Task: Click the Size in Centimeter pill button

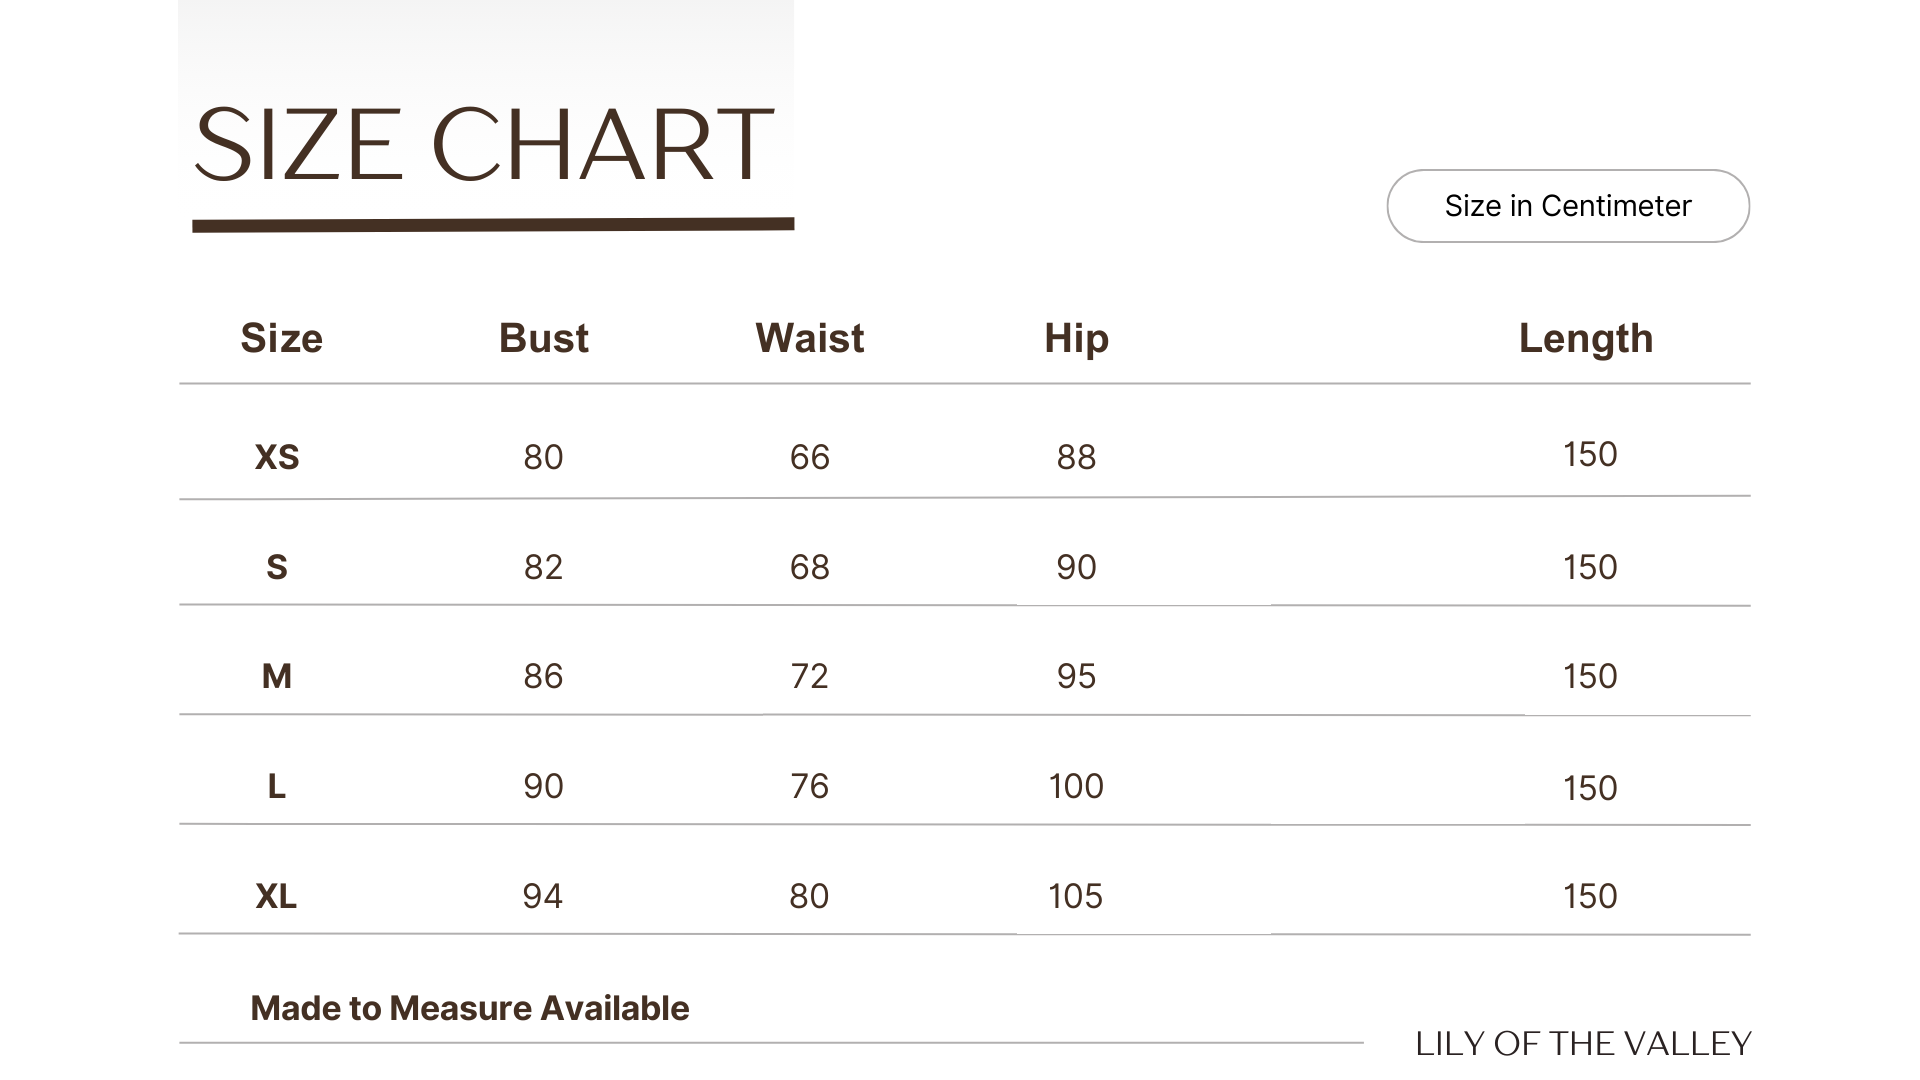Action: coord(1567,206)
